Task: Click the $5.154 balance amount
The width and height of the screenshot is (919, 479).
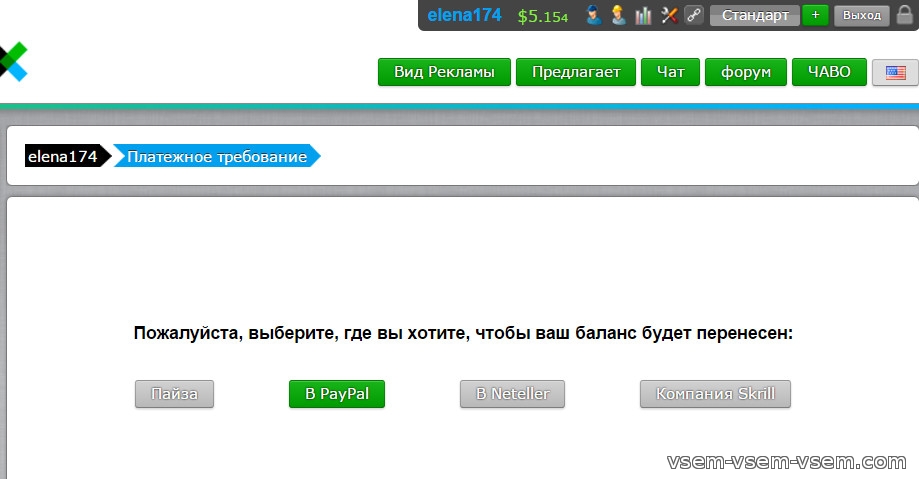Action: click(543, 16)
